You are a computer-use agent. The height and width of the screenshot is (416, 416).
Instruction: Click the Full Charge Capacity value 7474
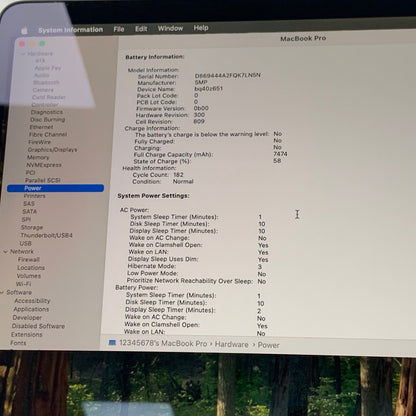(280, 154)
